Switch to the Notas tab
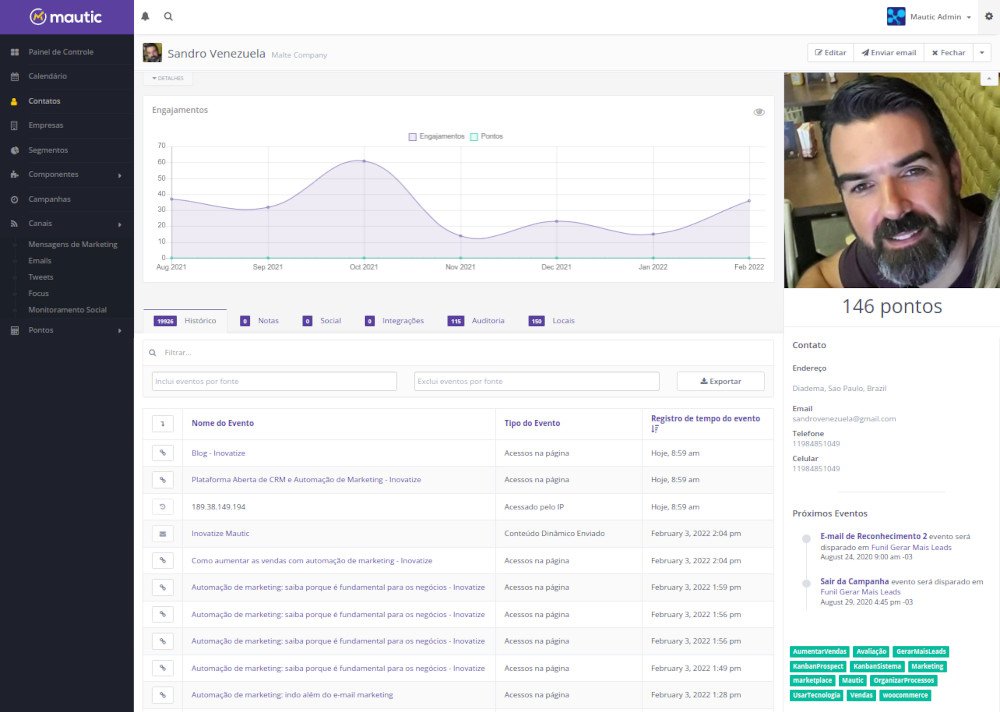Image resolution: width=1000 pixels, height=712 pixels. point(260,321)
